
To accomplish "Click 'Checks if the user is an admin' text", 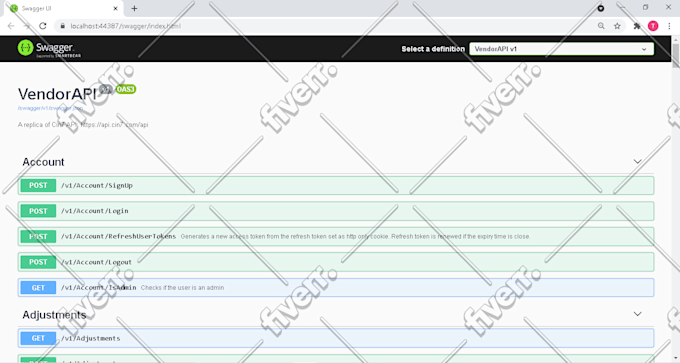I will click(183, 288).
